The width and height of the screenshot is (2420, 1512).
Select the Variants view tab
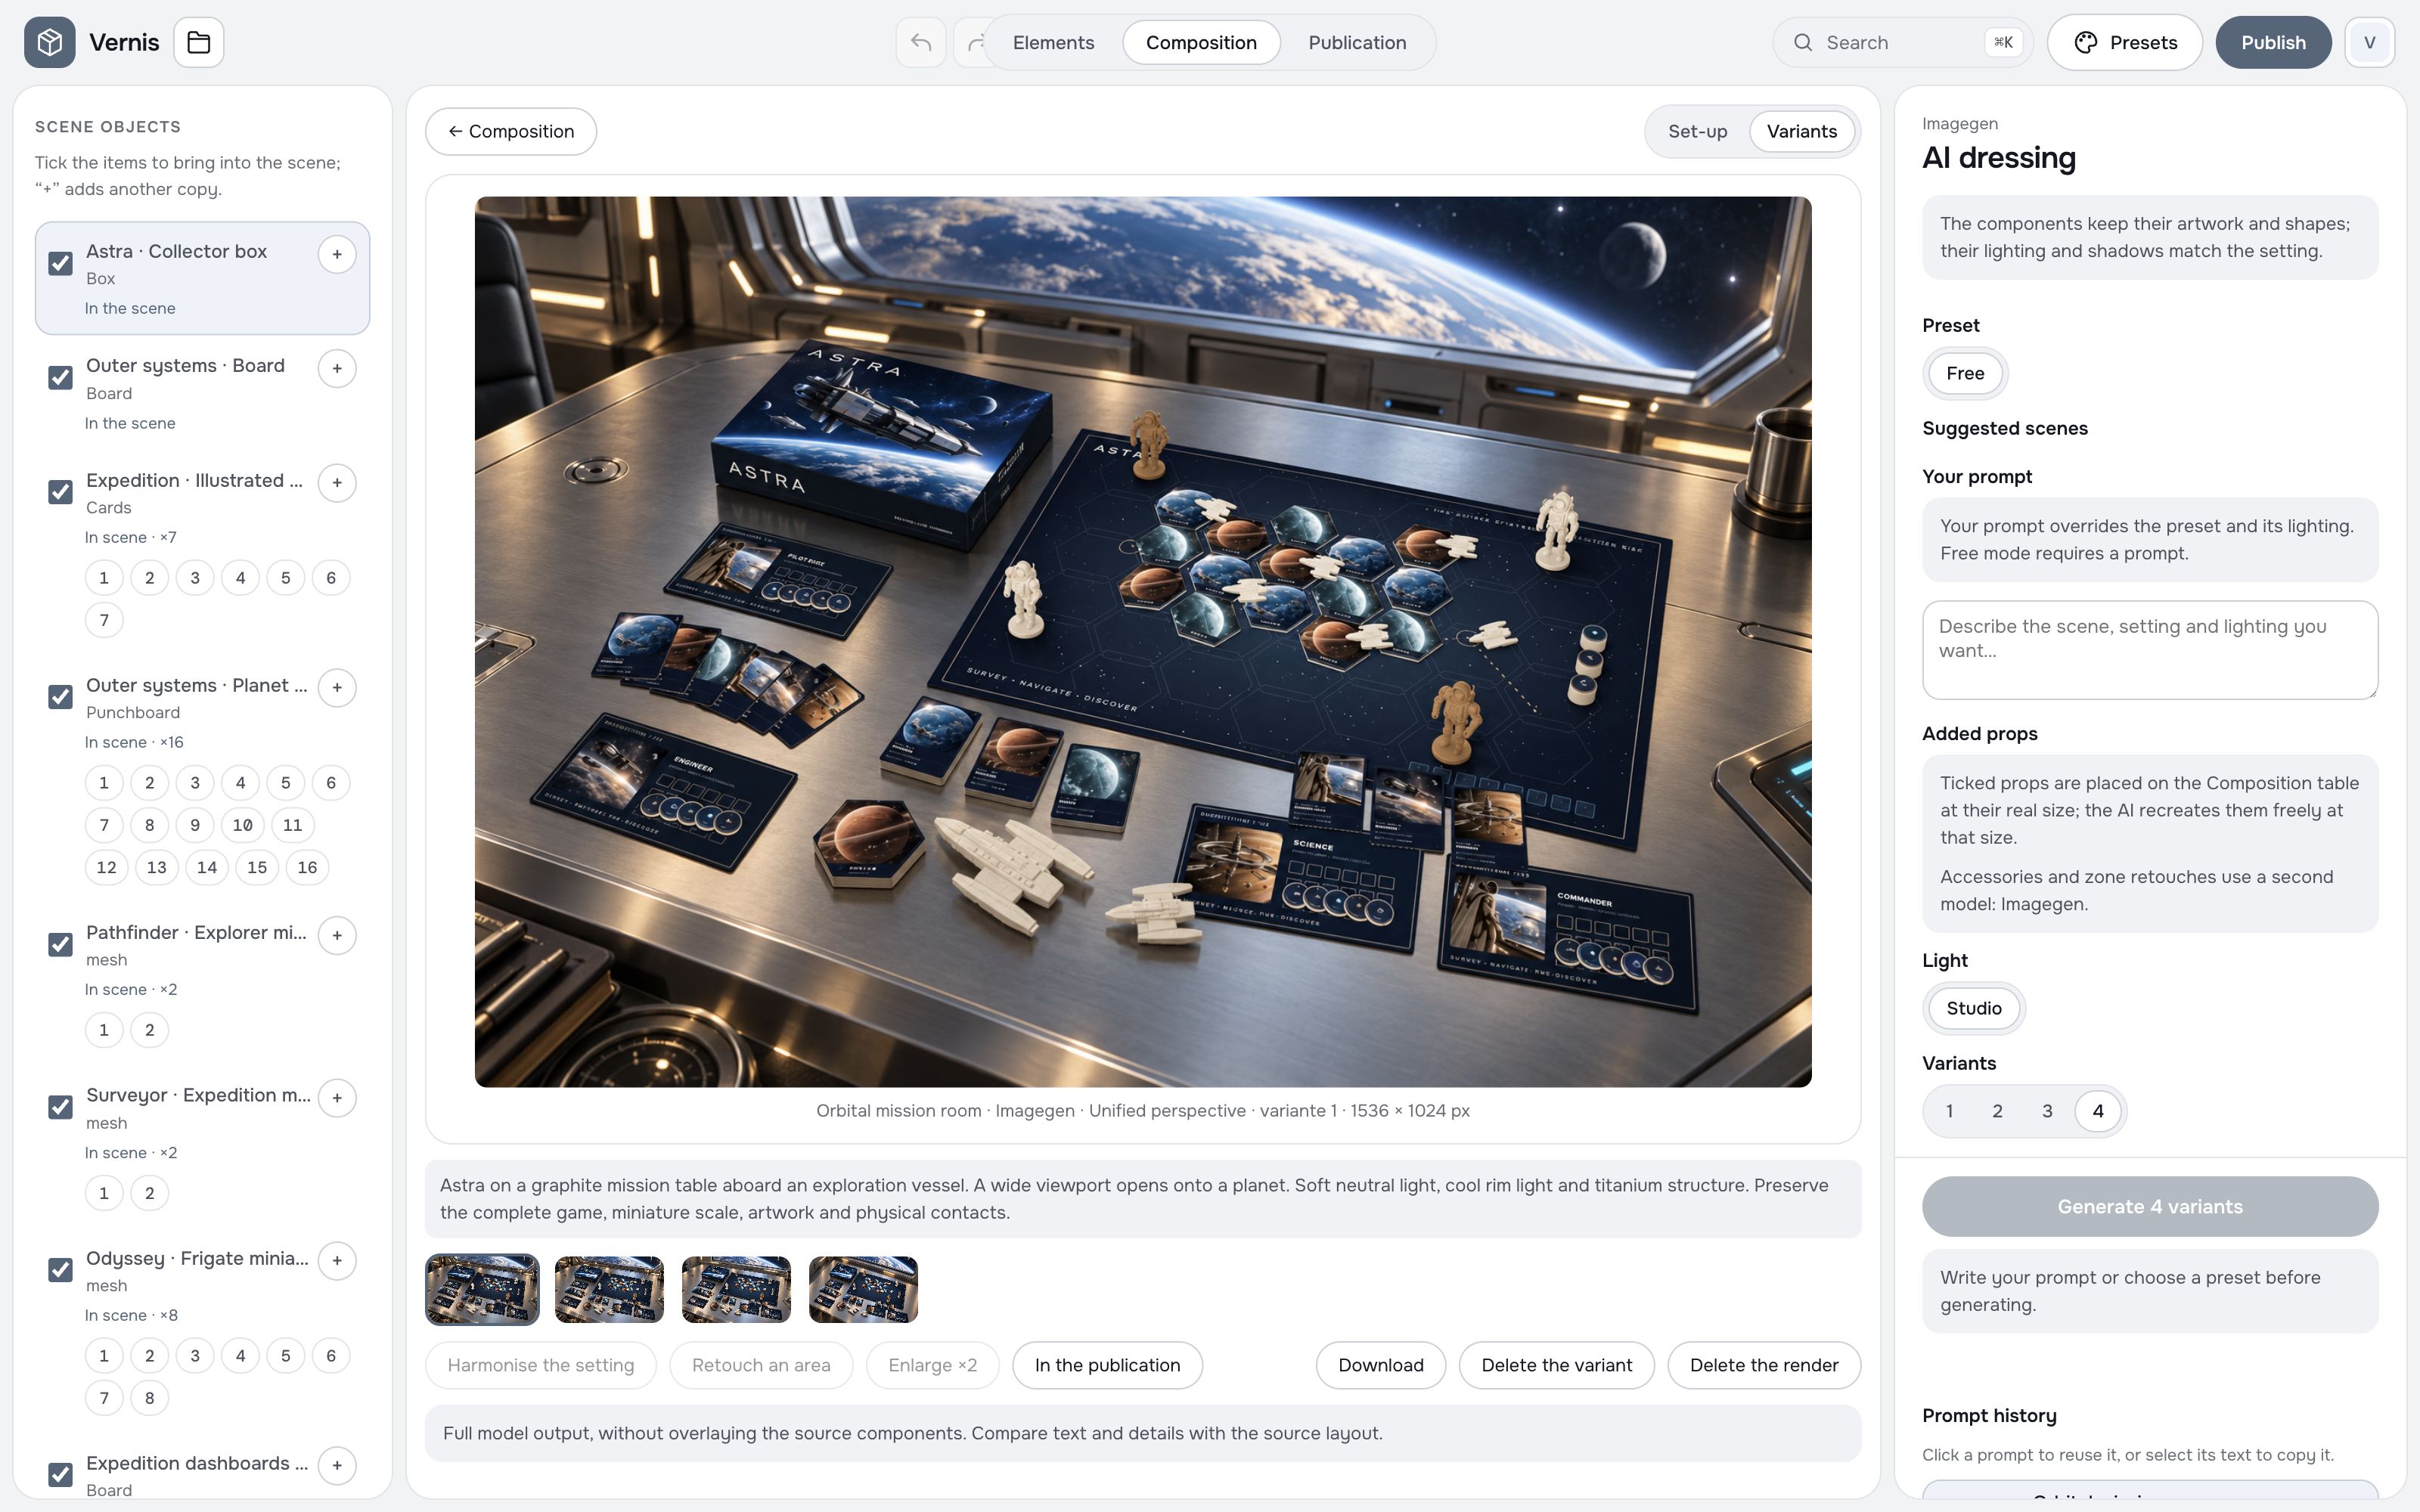pos(1801,131)
